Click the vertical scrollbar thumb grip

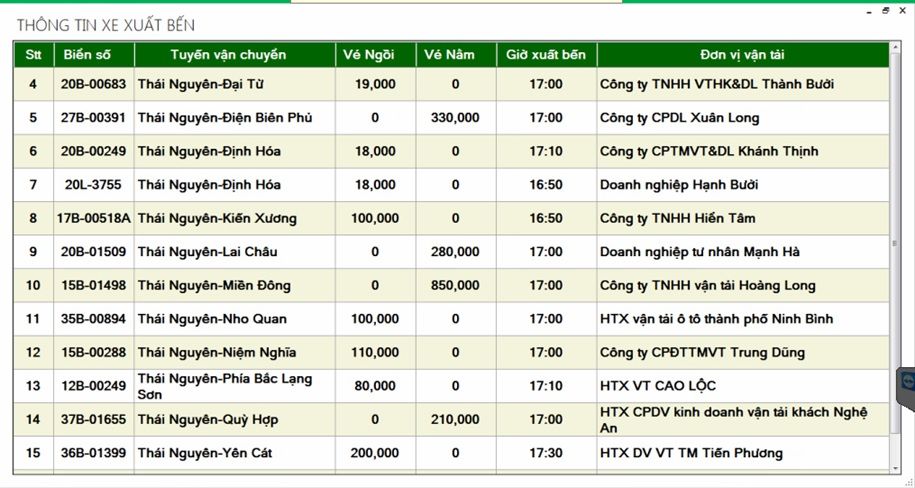pyautogui.click(x=896, y=243)
